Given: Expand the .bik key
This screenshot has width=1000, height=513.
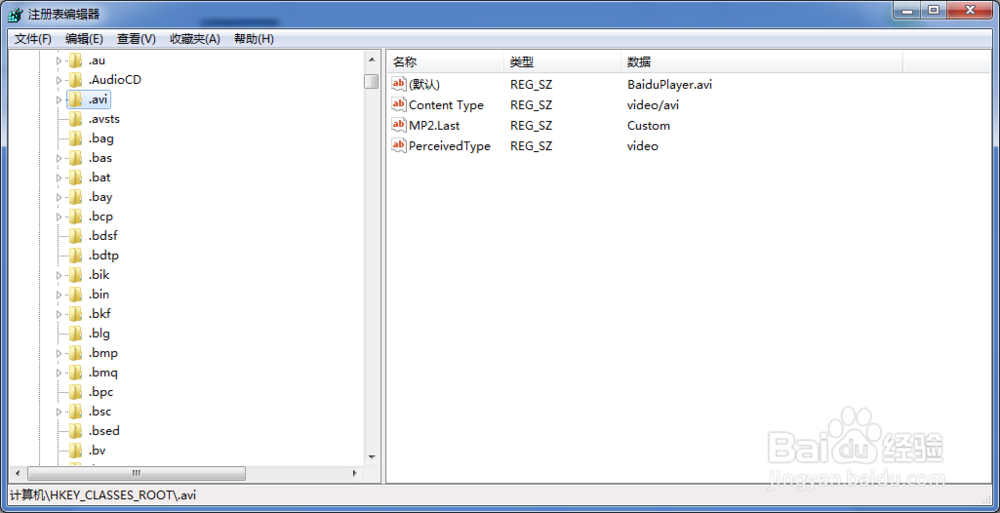Looking at the screenshot, I should [x=59, y=276].
